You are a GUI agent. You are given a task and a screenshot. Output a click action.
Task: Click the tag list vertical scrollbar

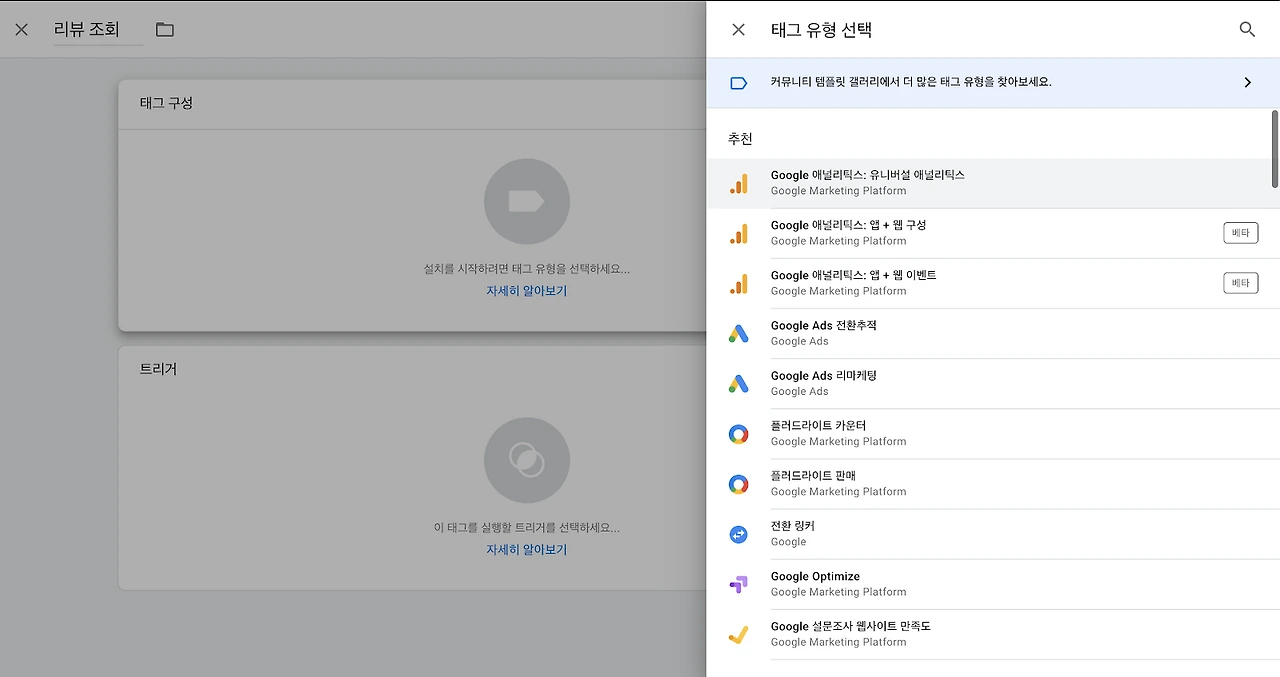click(x=1275, y=148)
